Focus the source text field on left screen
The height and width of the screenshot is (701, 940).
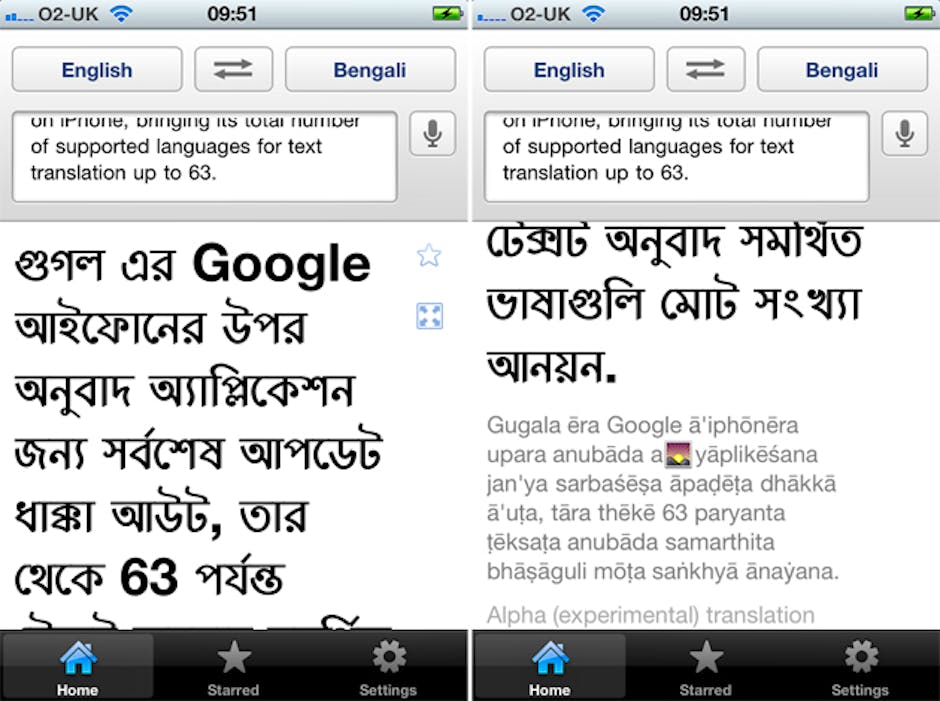pyautogui.click(x=204, y=157)
